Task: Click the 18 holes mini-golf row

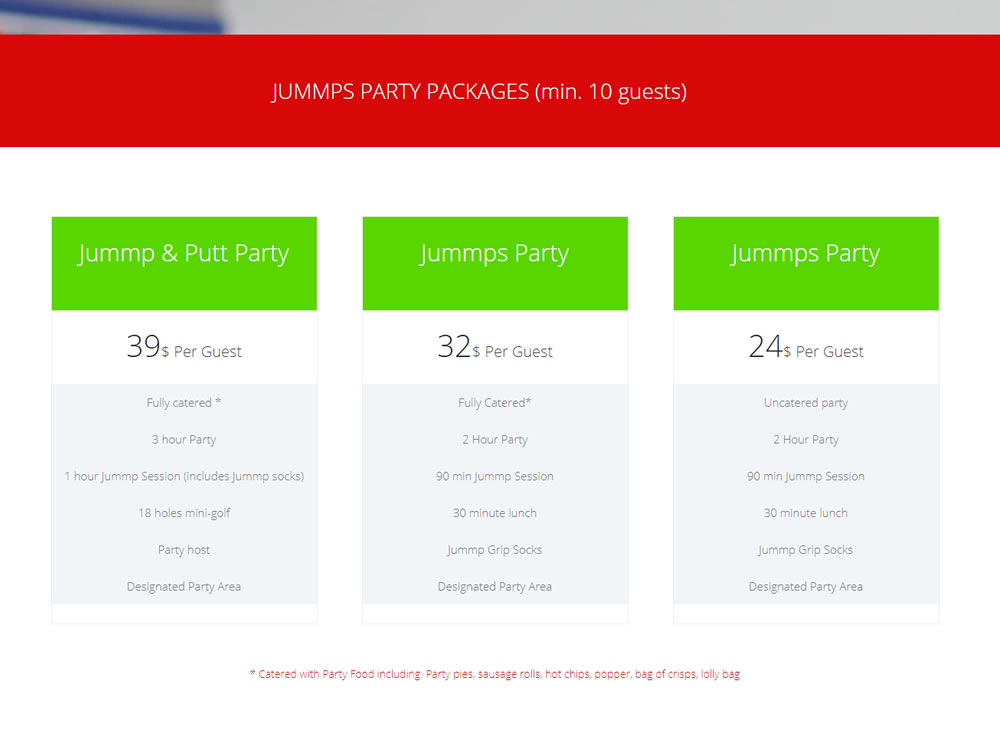Action: tap(184, 513)
